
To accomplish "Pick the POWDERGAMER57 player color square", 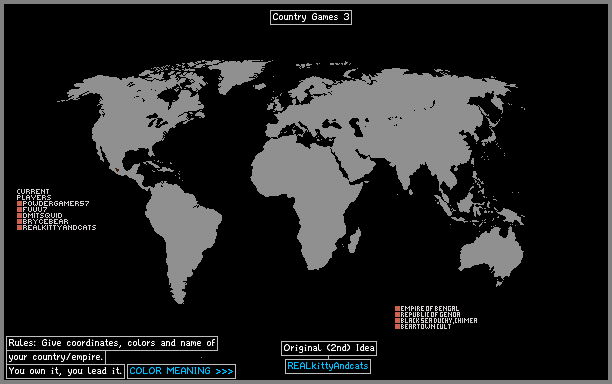I will (x=19, y=204).
